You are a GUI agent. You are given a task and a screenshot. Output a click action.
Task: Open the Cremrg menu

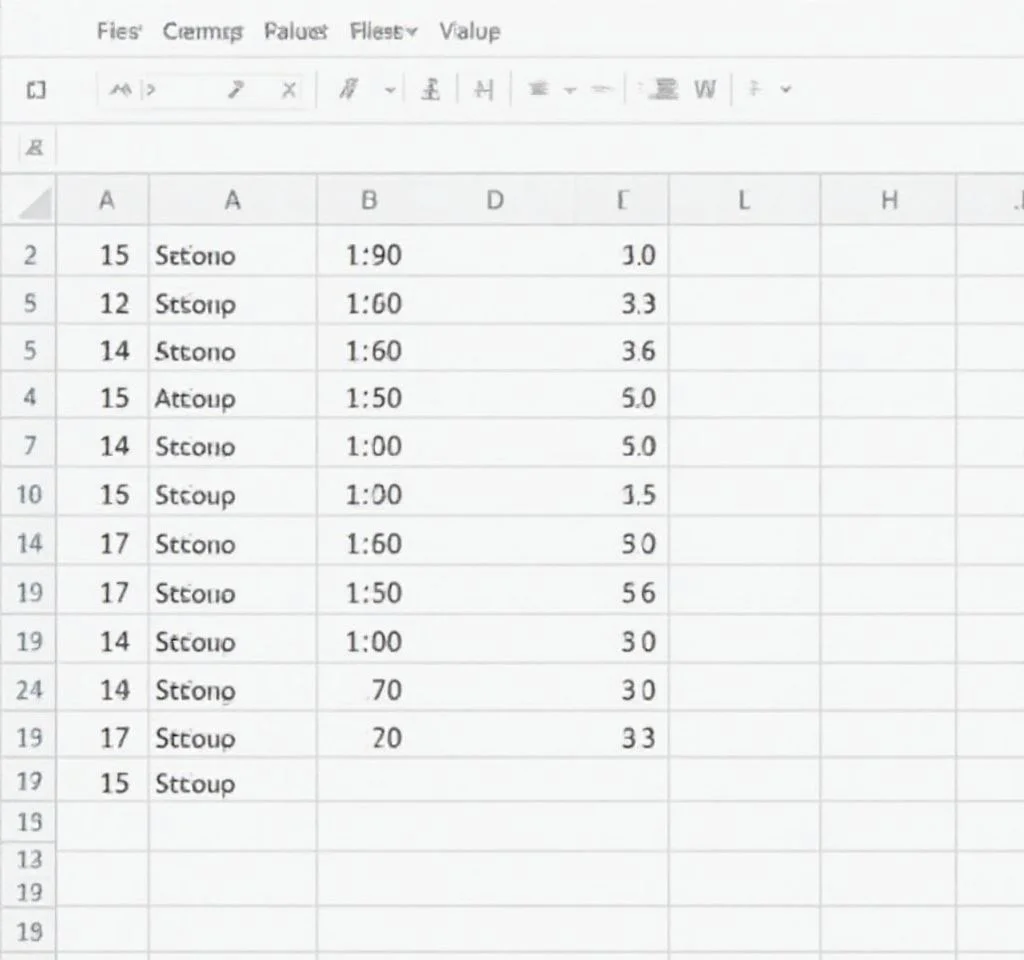[202, 32]
